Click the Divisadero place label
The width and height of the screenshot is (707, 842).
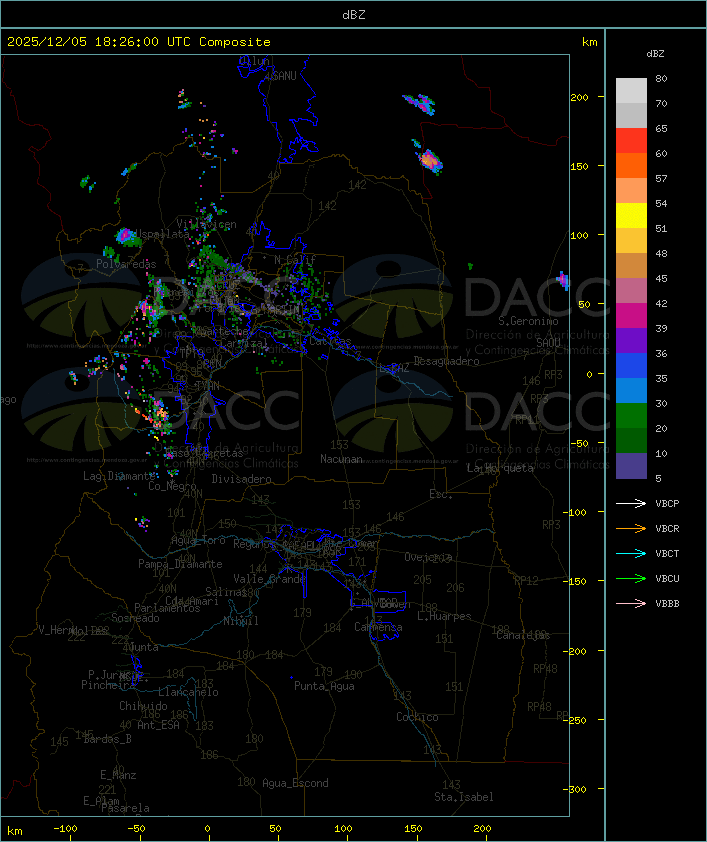[x=242, y=479]
